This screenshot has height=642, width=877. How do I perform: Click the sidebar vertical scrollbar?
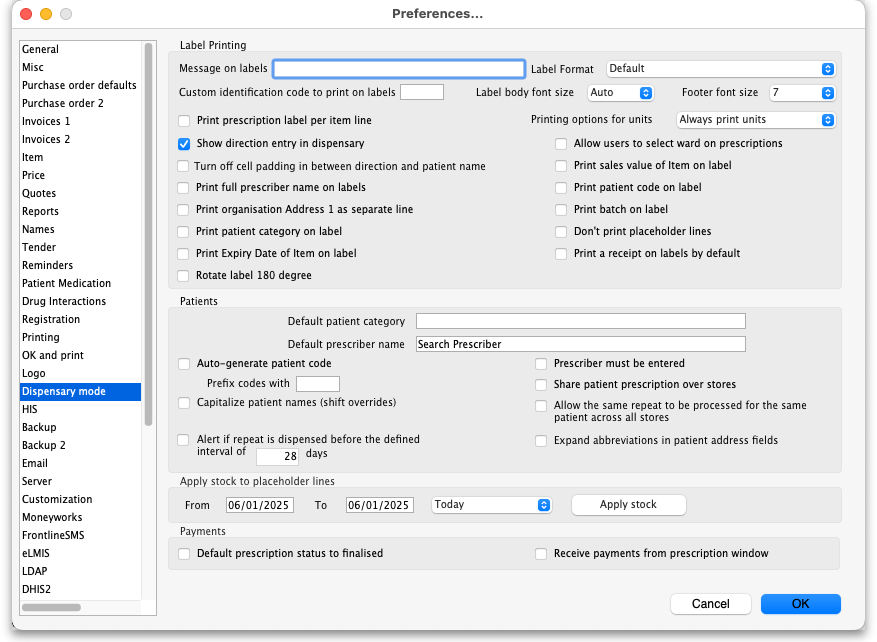coord(149,230)
